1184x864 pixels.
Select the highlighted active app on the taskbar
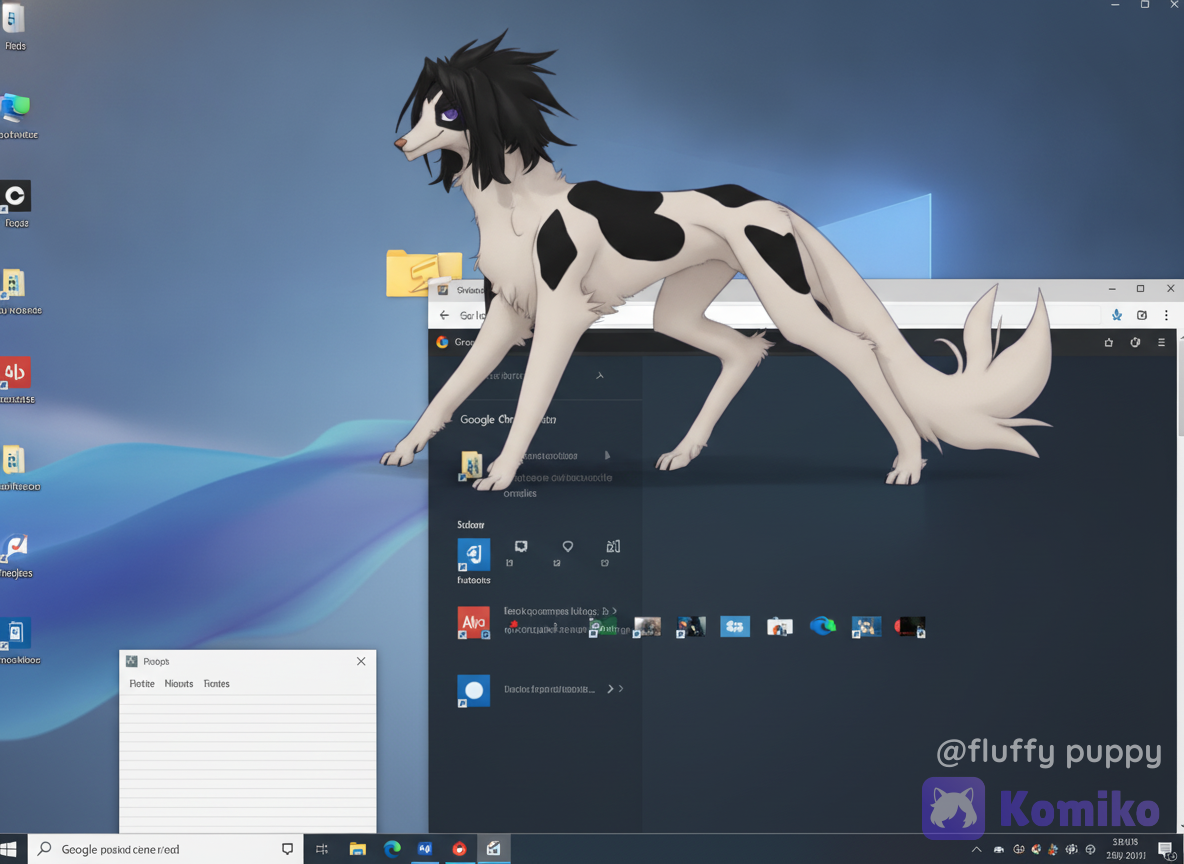click(x=493, y=849)
